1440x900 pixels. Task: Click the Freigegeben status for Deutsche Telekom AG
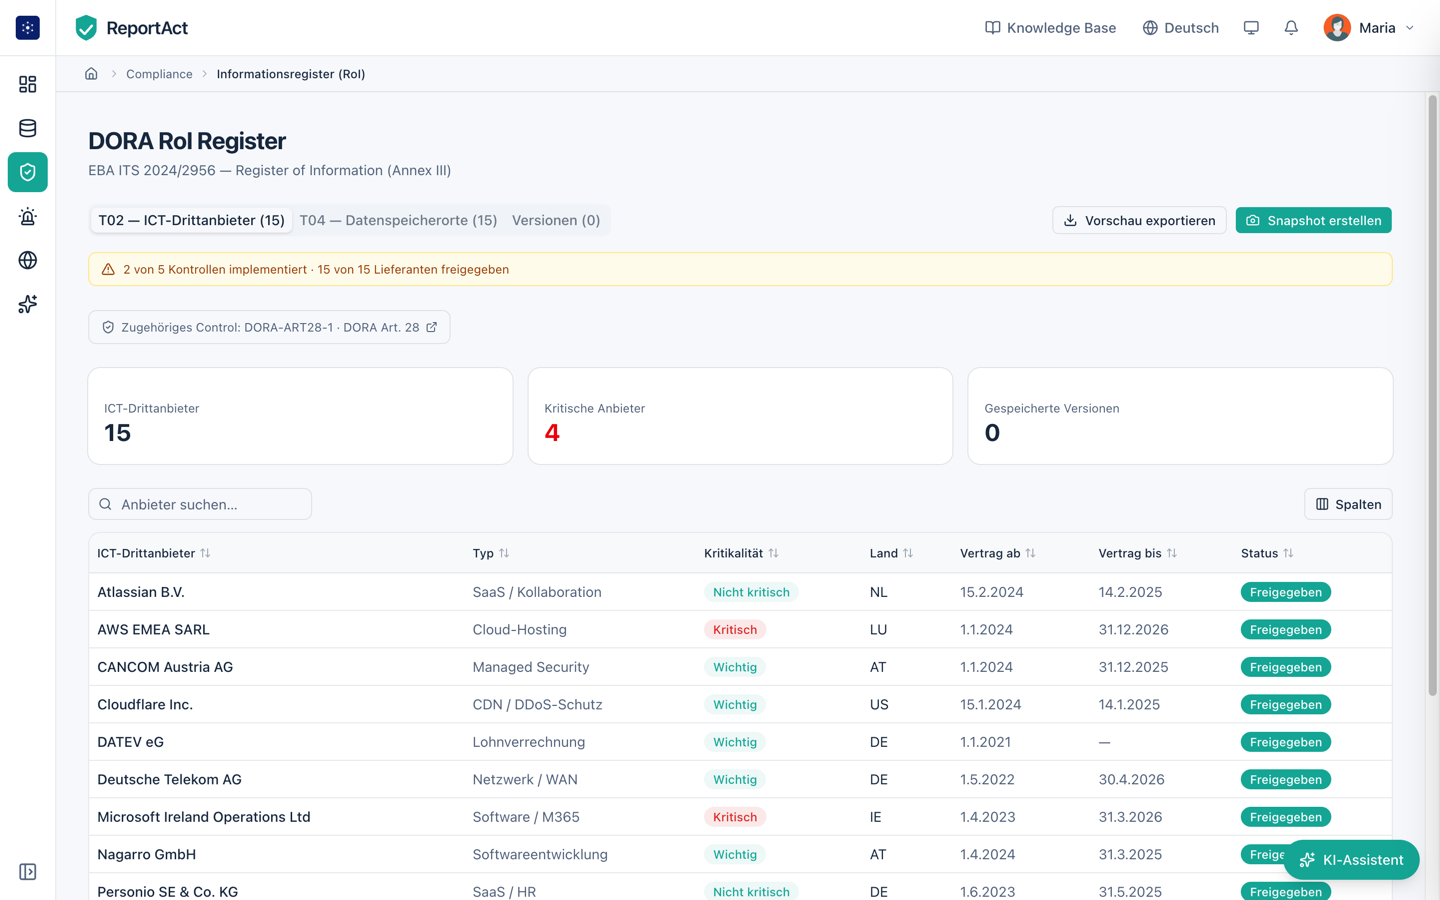click(x=1286, y=780)
